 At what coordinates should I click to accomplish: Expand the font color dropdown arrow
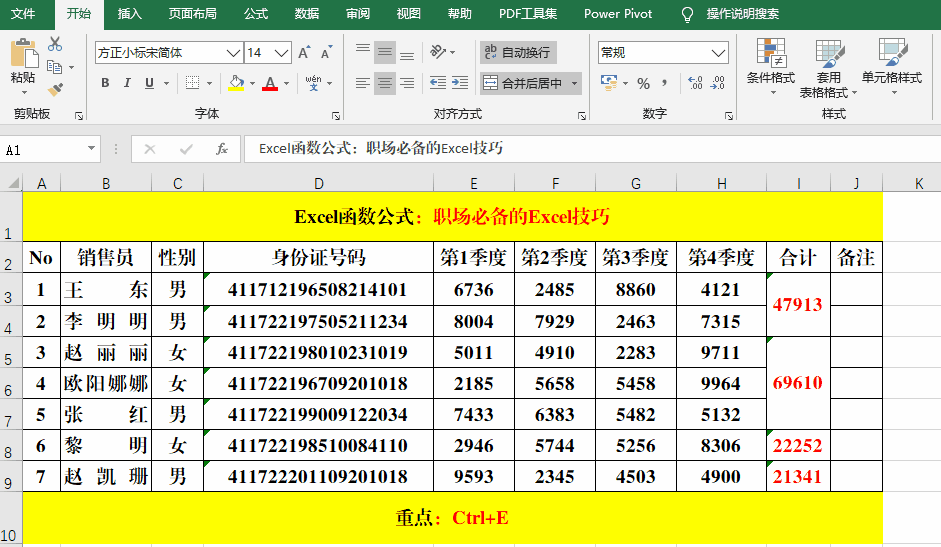[287, 83]
